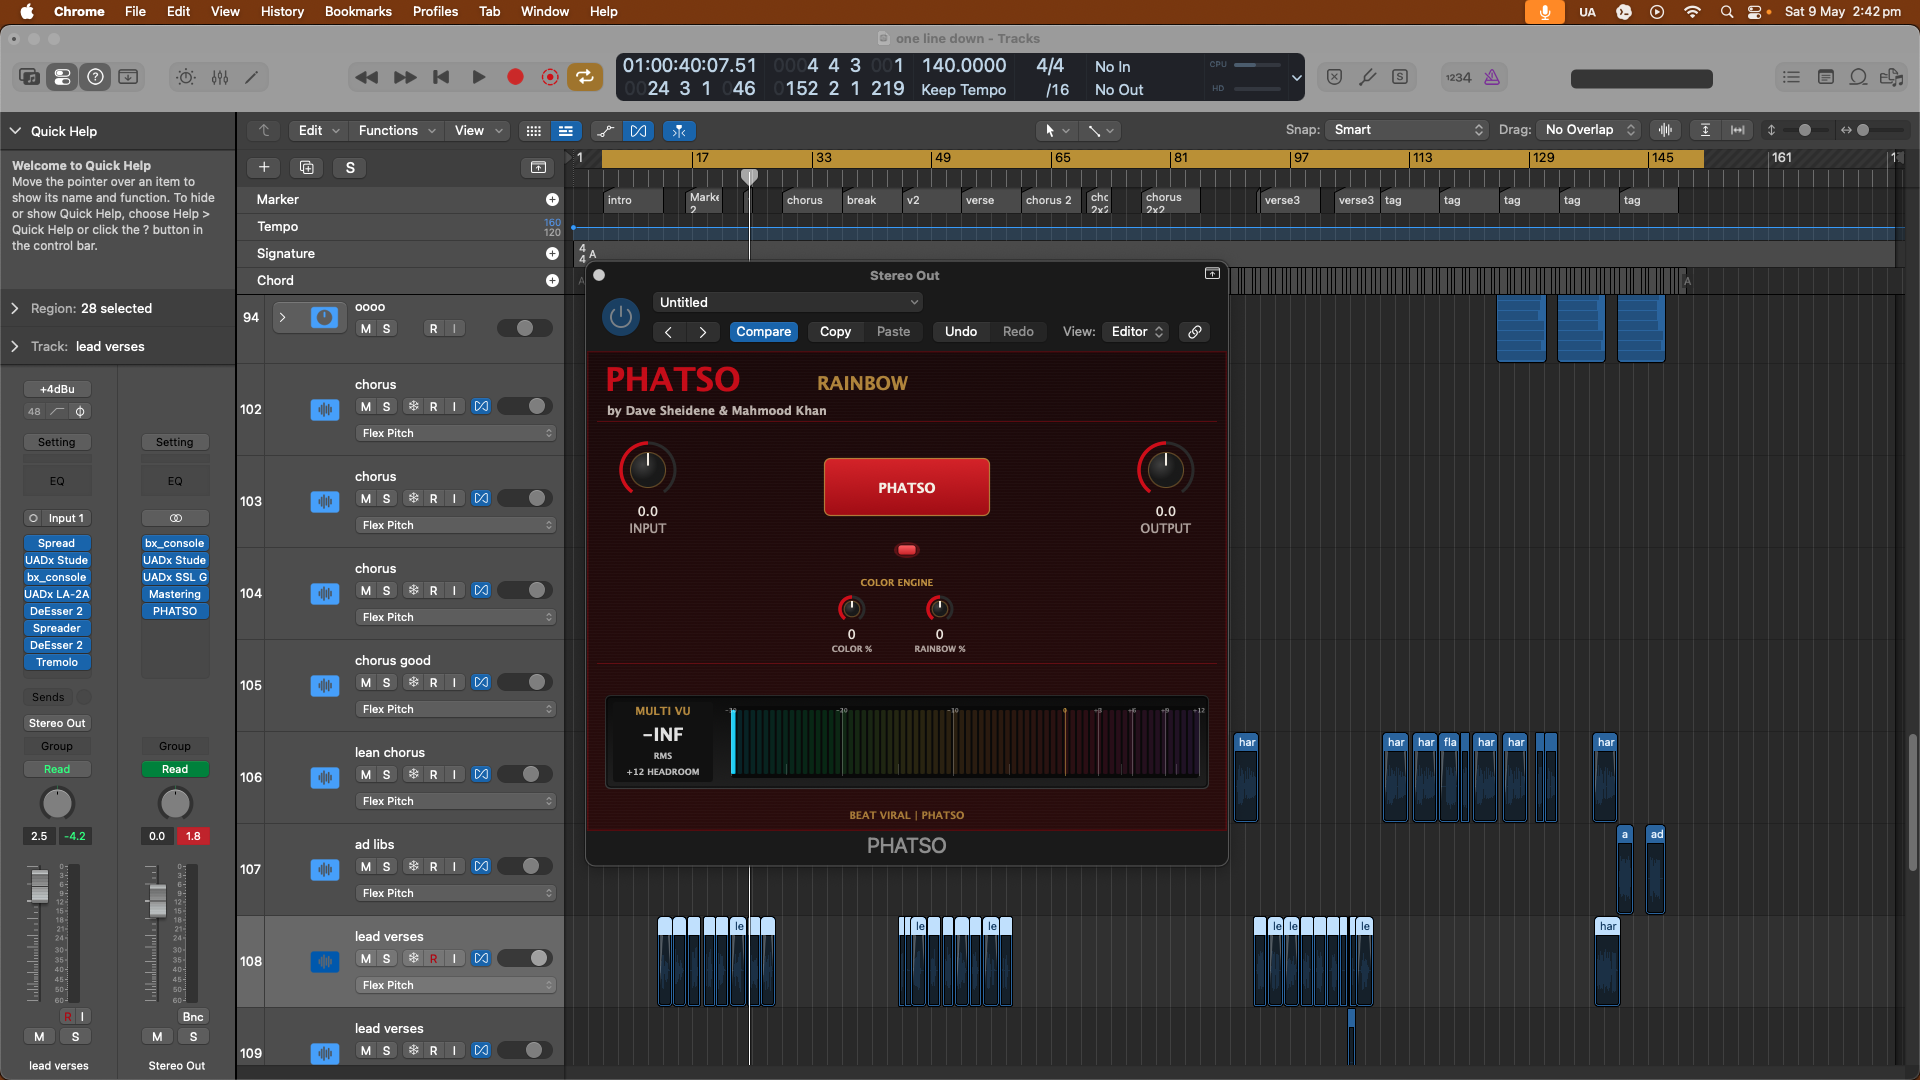Click the Forward transport button
The image size is (1920, 1080).
point(405,77)
